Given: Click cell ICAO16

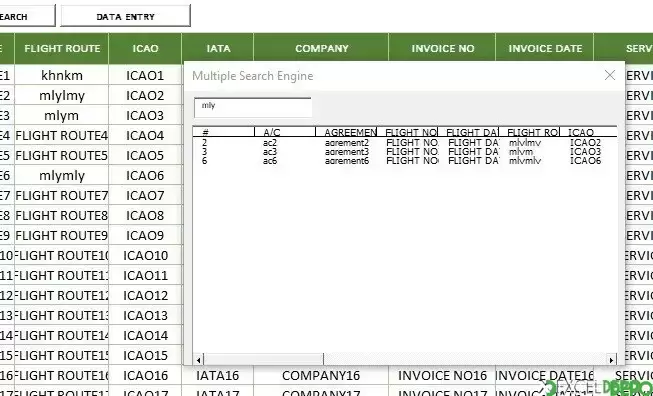Looking at the screenshot, I should tap(145, 375).
